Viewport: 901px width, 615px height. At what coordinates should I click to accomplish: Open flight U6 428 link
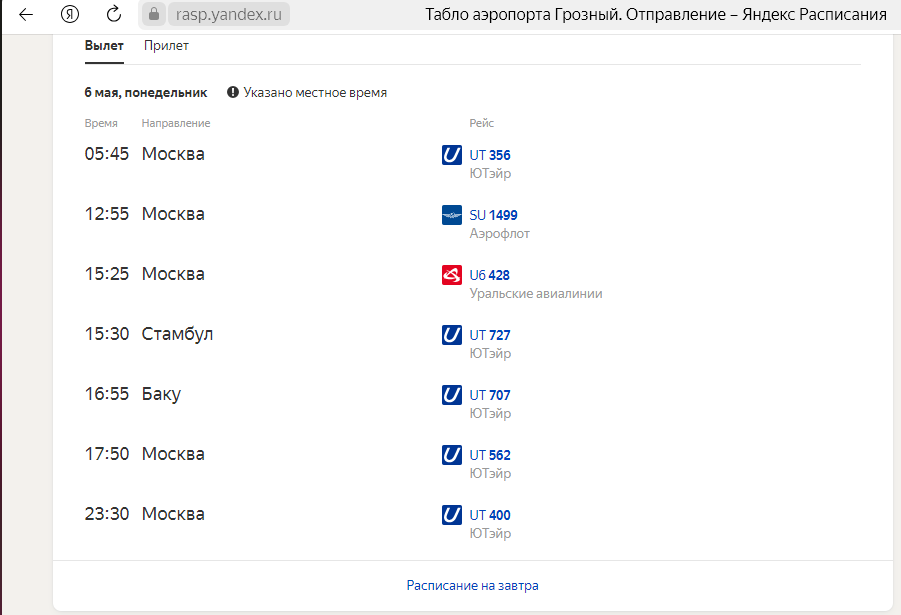[490, 275]
